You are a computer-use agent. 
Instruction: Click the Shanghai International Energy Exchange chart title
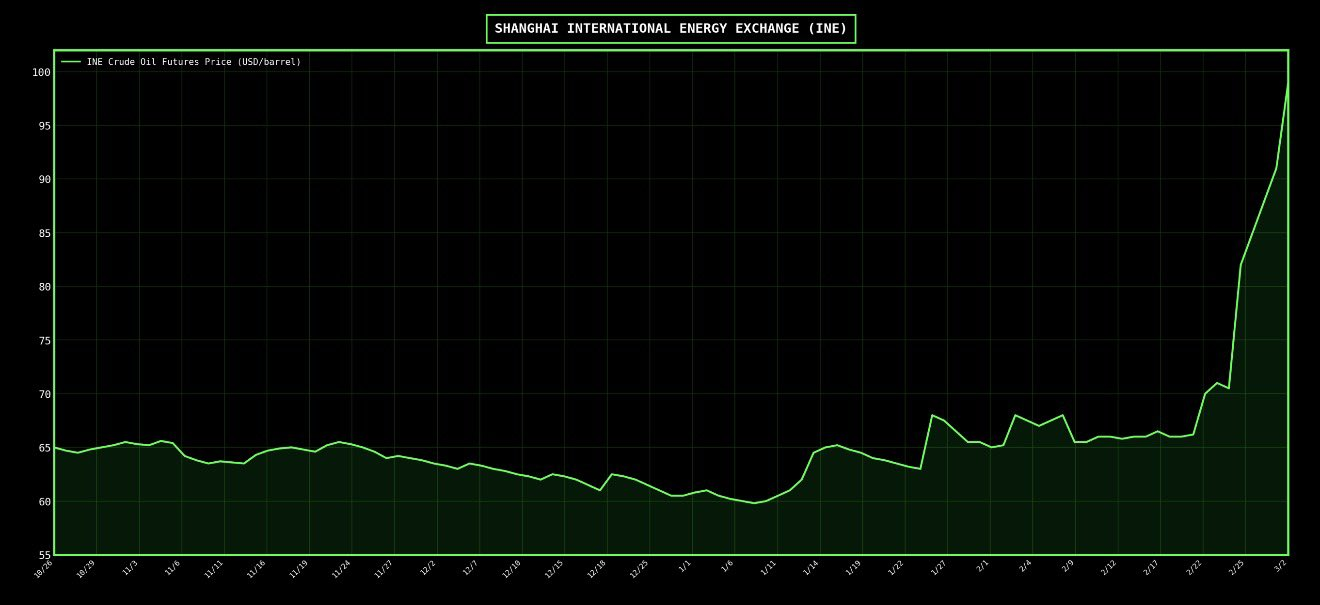click(670, 29)
